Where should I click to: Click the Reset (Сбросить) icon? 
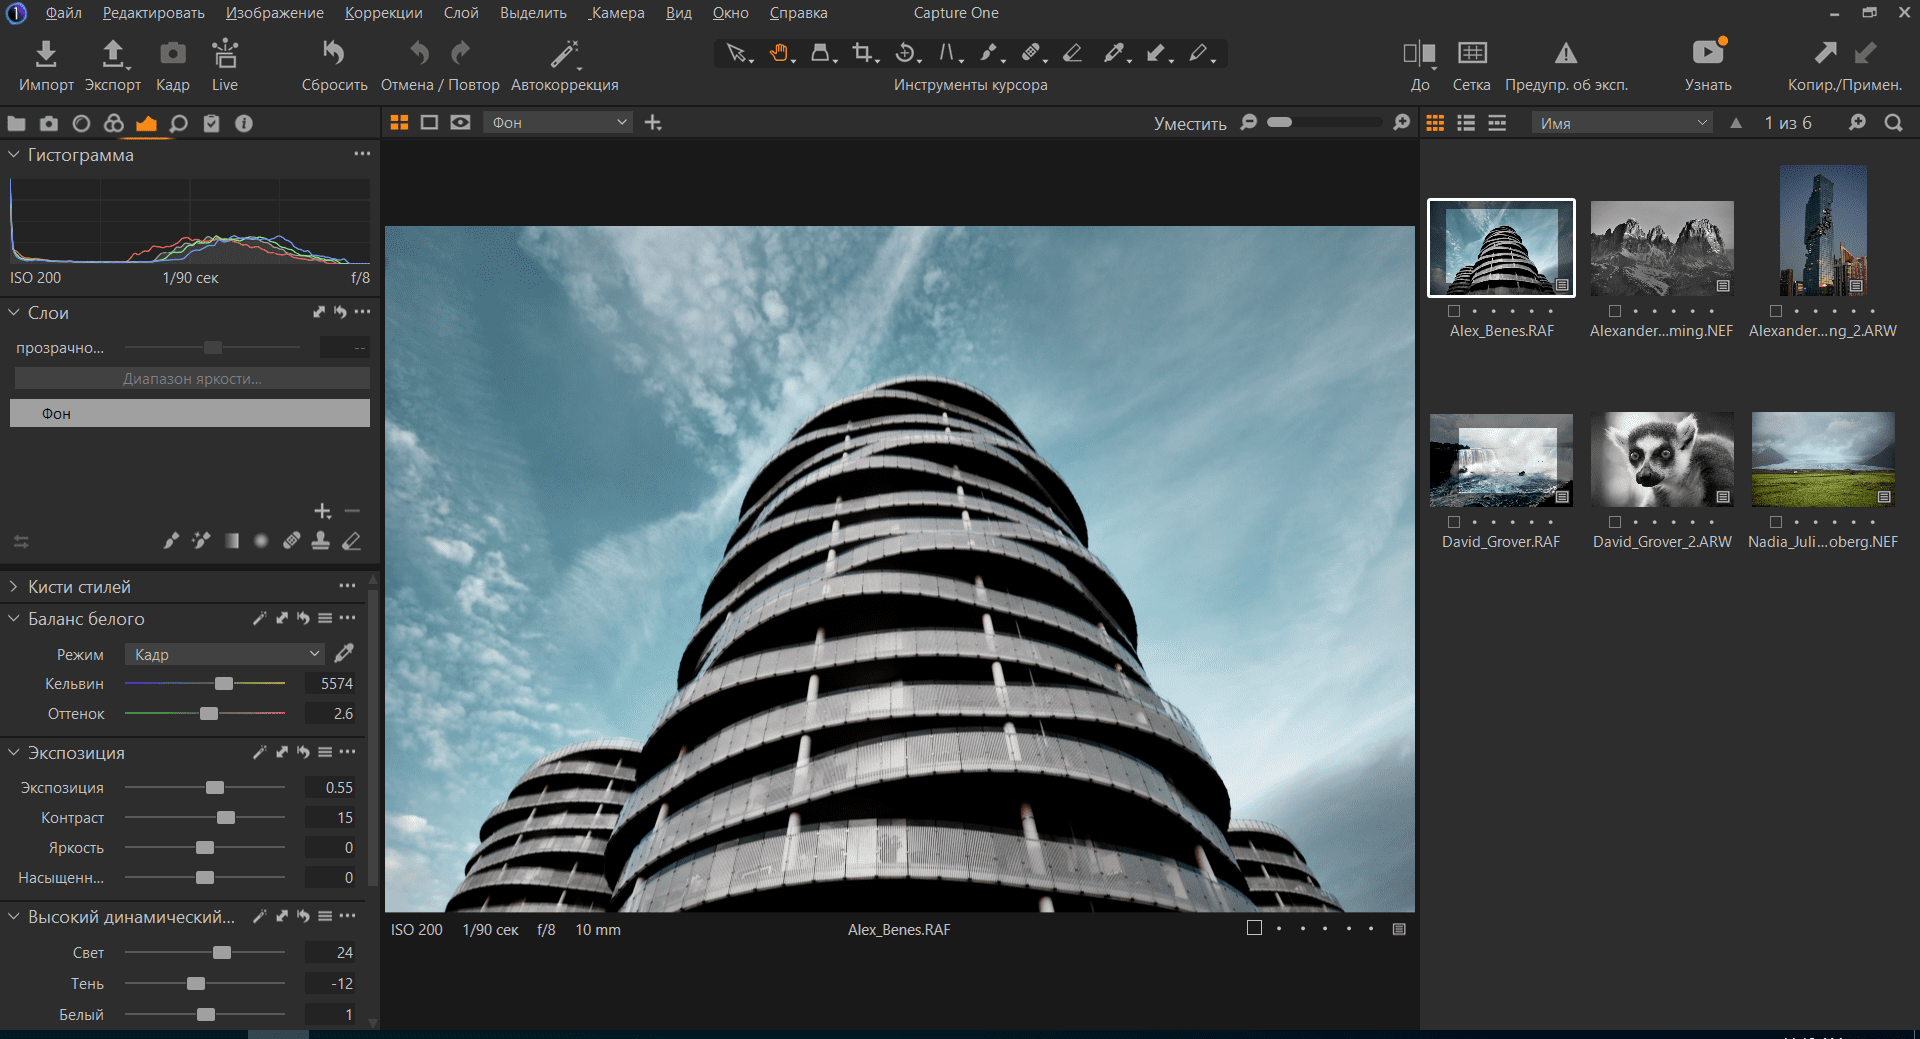click(334, 53)
